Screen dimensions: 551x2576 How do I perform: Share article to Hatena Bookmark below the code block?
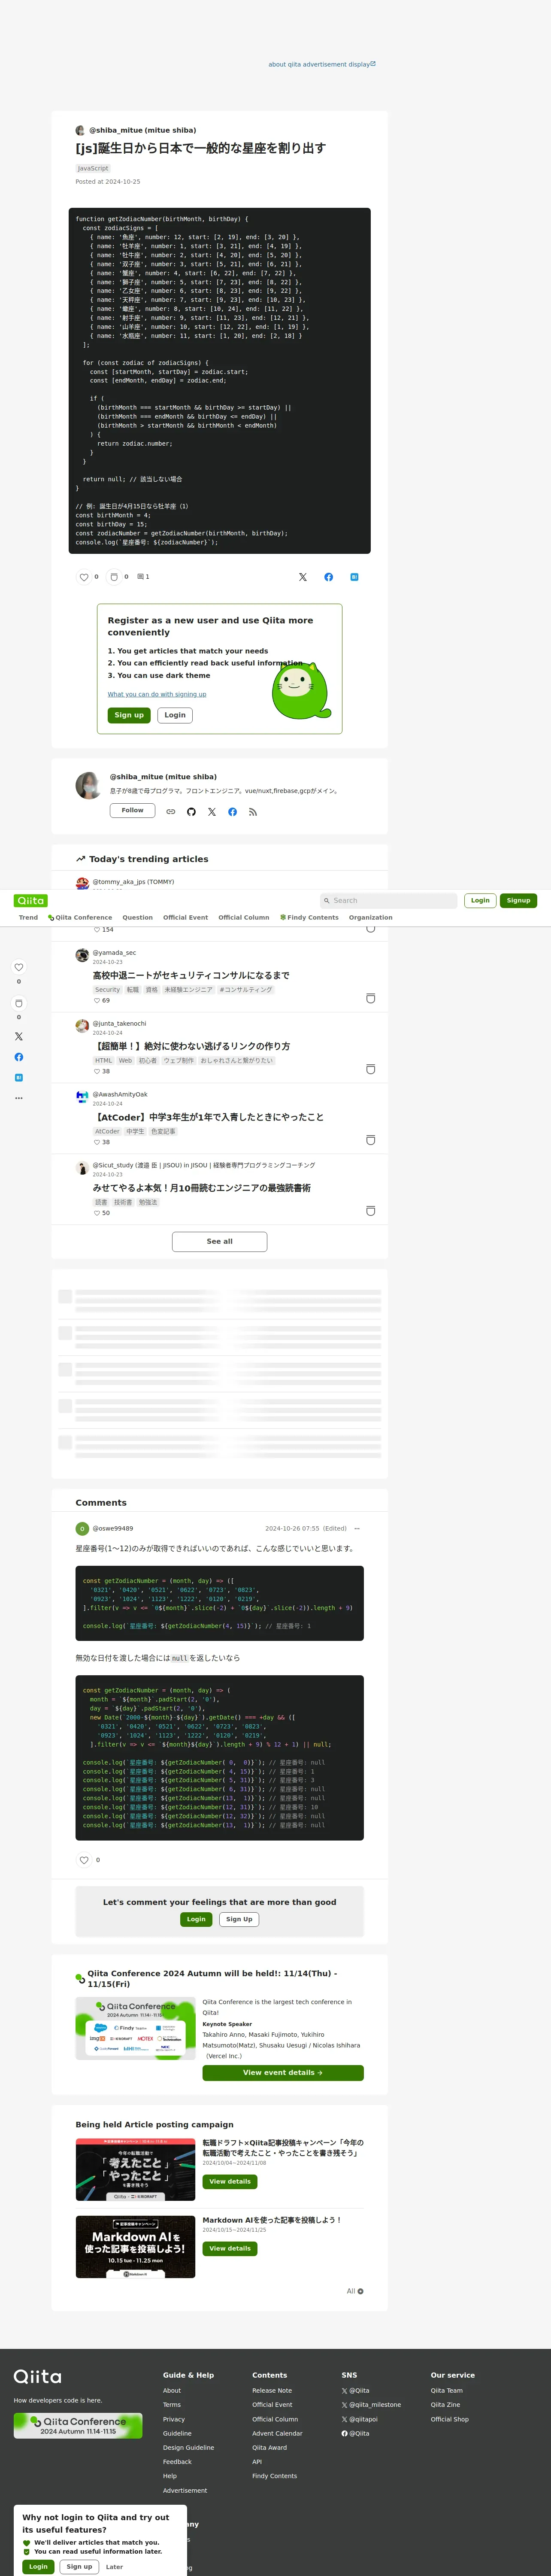pos(354,577)
